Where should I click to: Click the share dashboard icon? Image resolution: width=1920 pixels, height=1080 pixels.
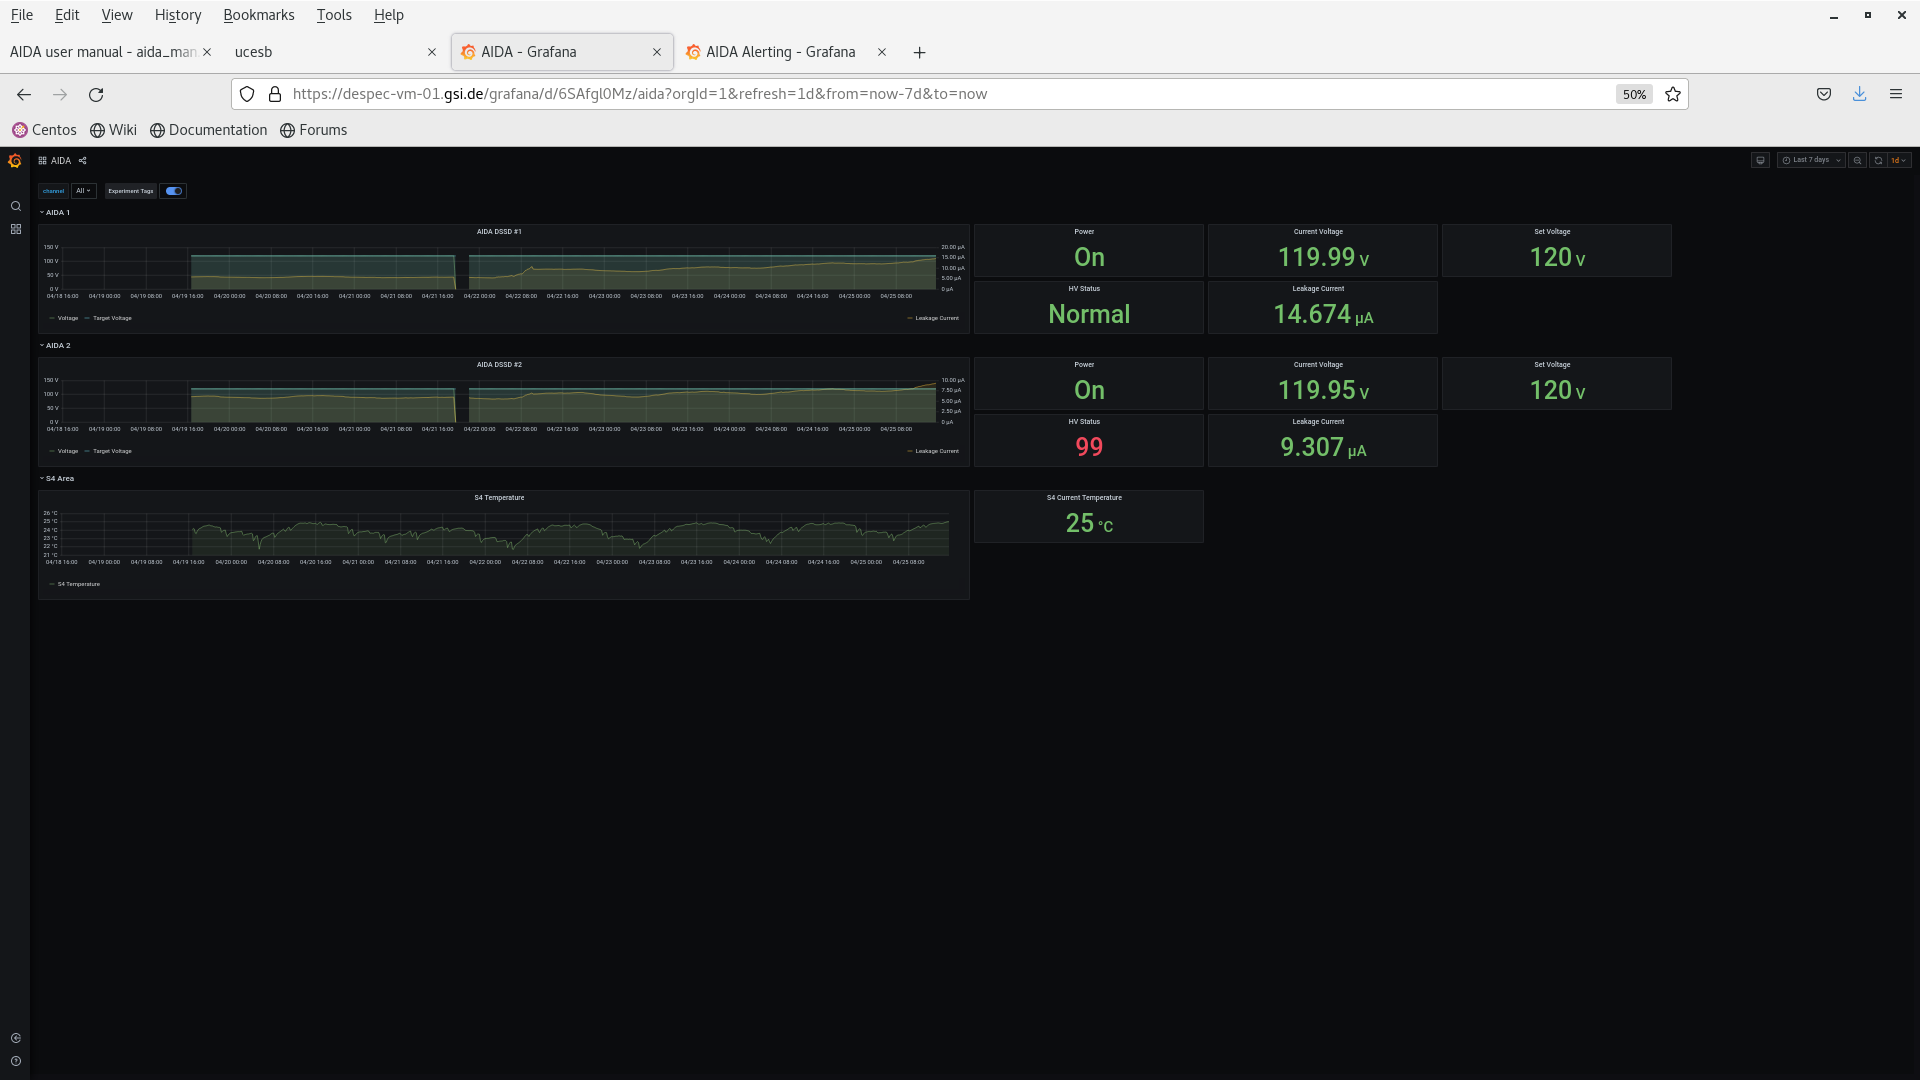(x=83, y=161)
